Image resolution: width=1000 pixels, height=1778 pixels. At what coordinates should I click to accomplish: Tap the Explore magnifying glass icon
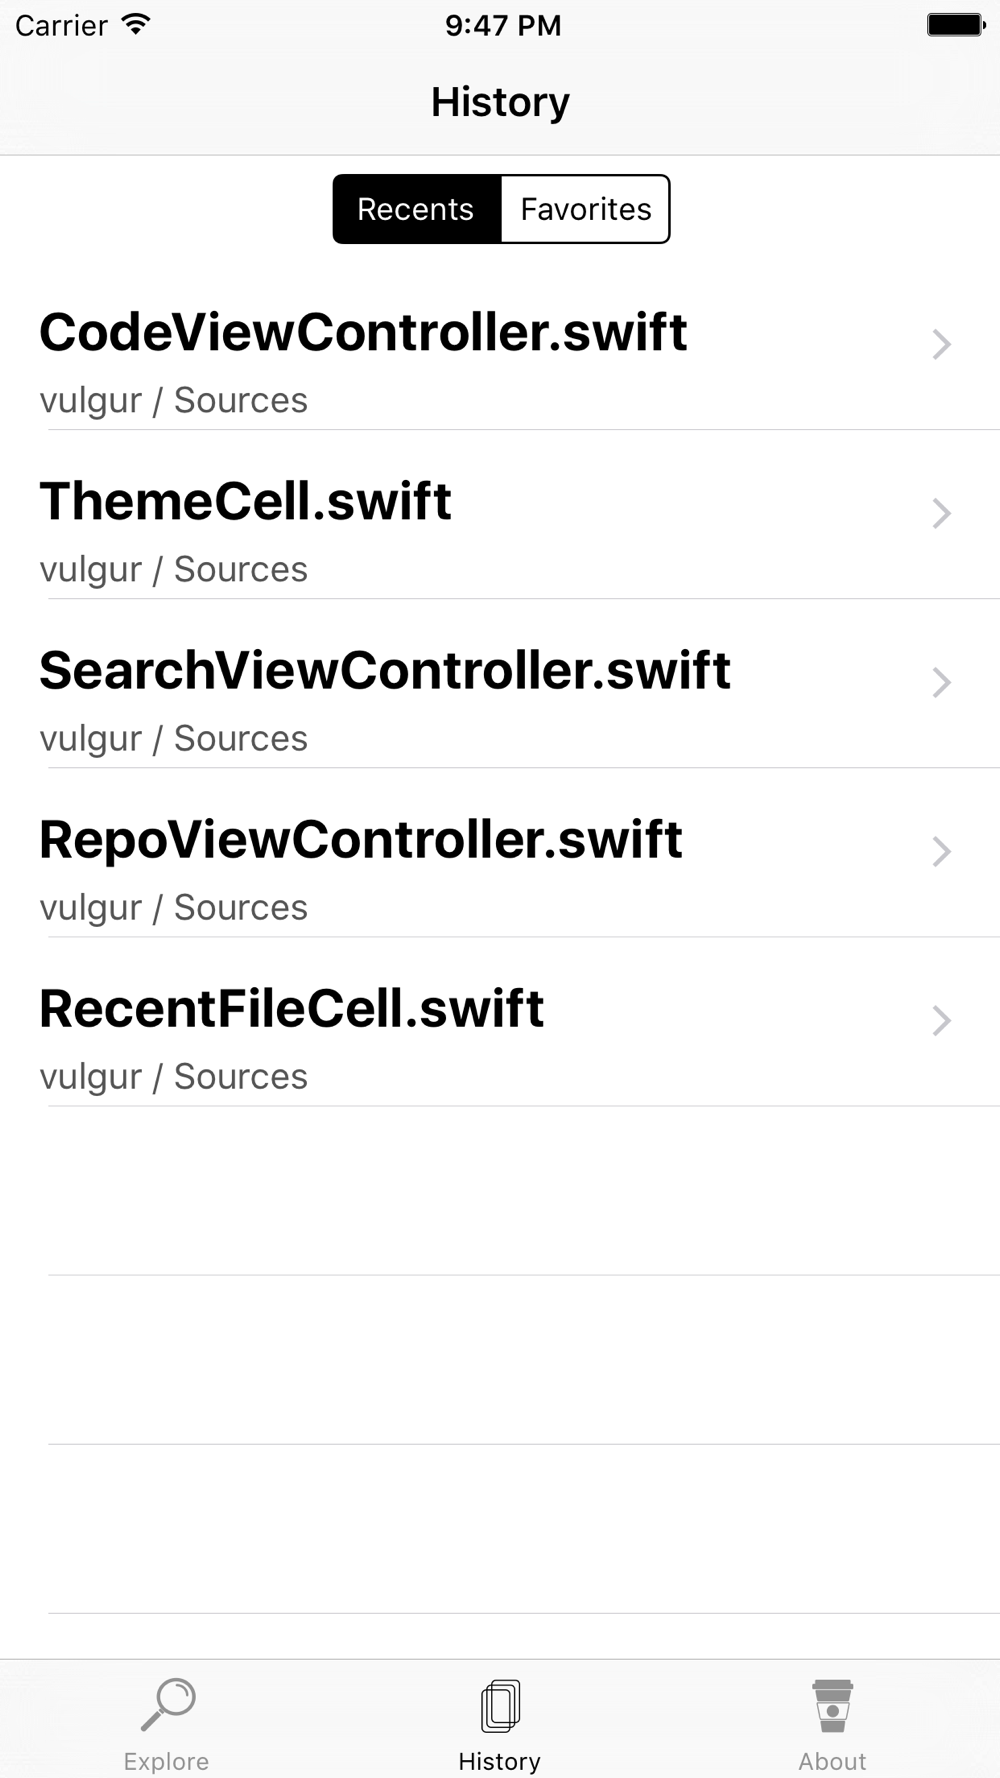168,1704
